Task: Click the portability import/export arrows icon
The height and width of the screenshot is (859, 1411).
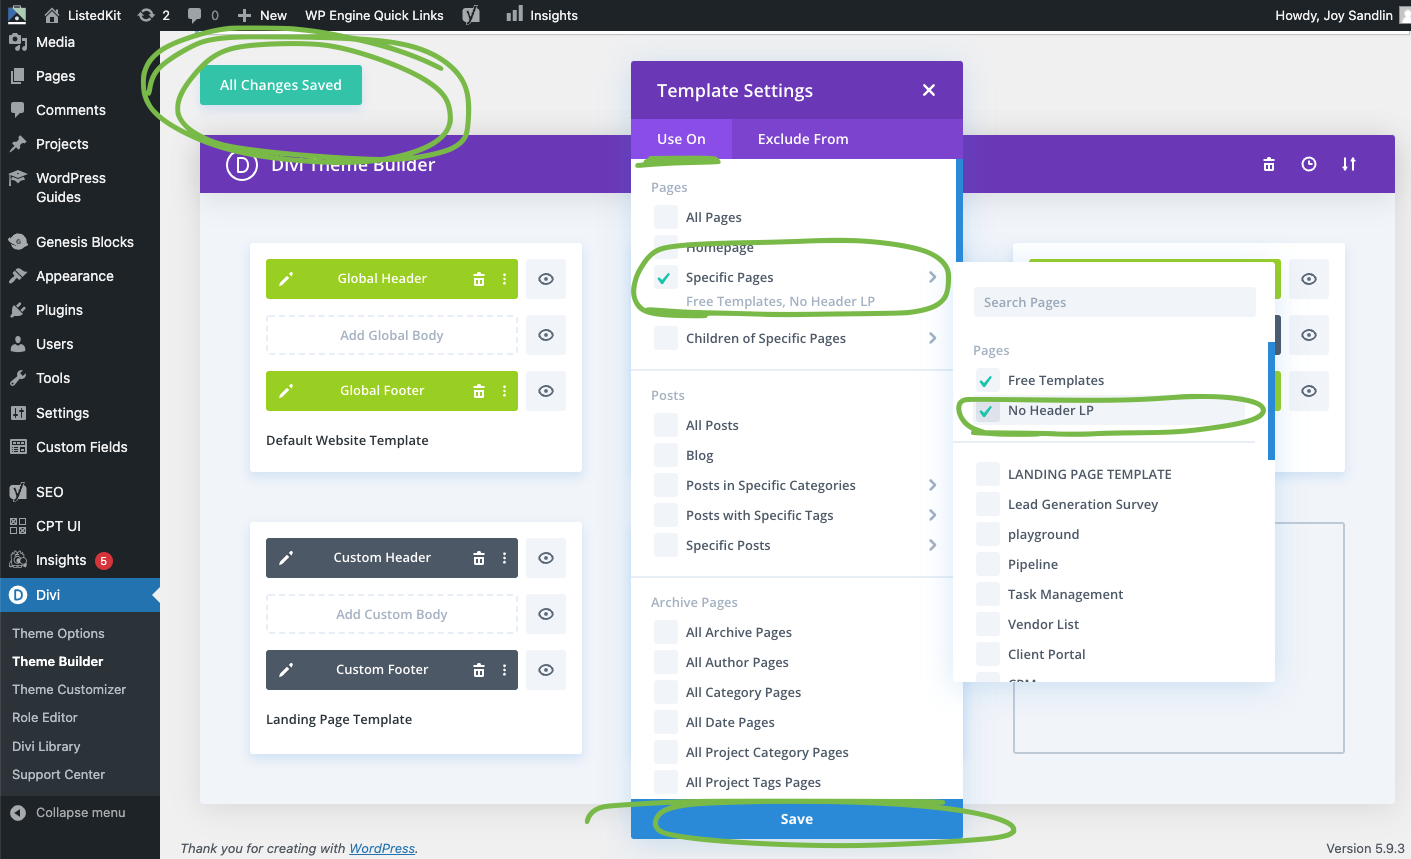Action: [x=1349, y=164]
